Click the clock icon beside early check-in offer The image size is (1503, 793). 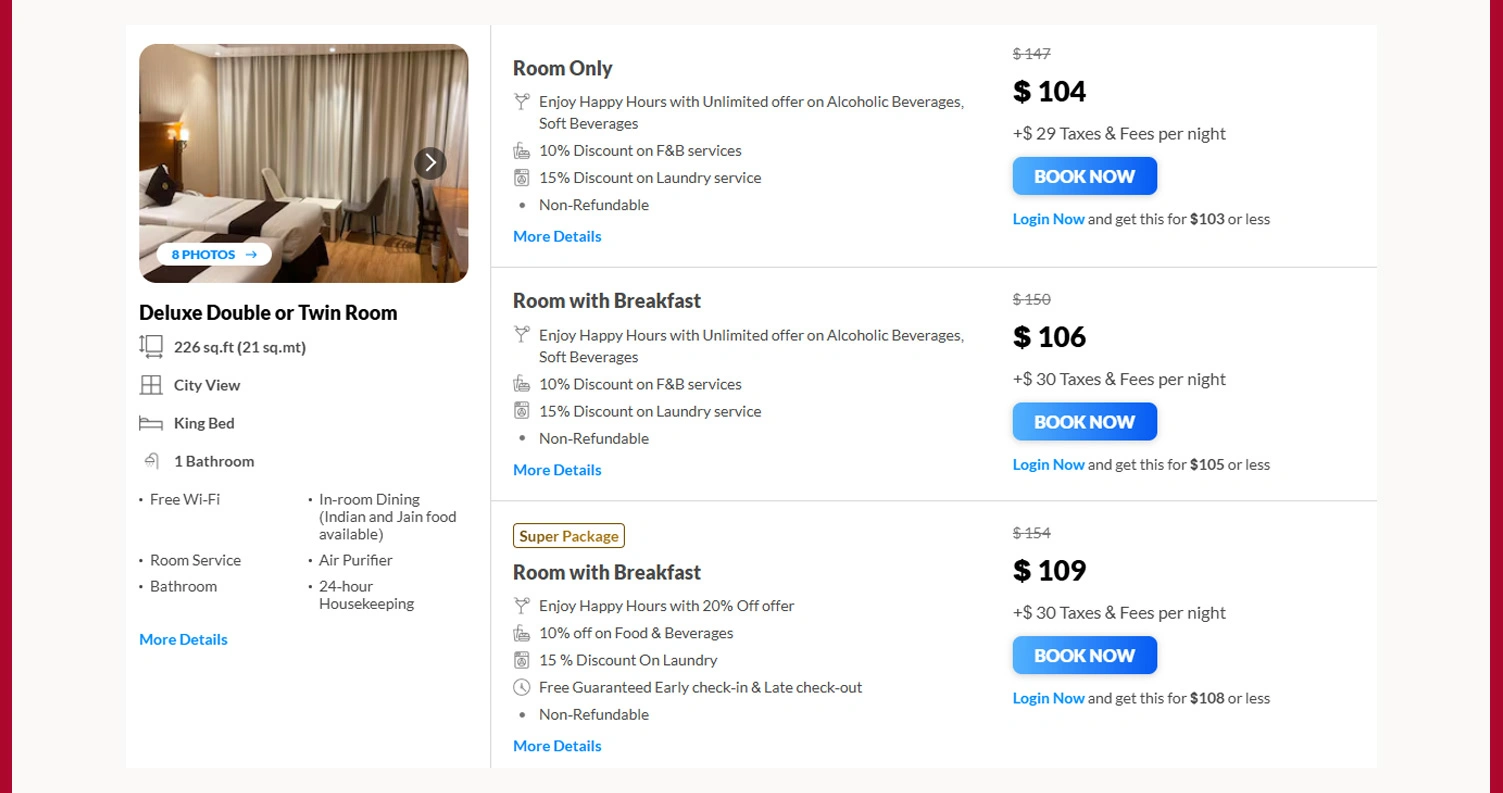pos(521,687)
